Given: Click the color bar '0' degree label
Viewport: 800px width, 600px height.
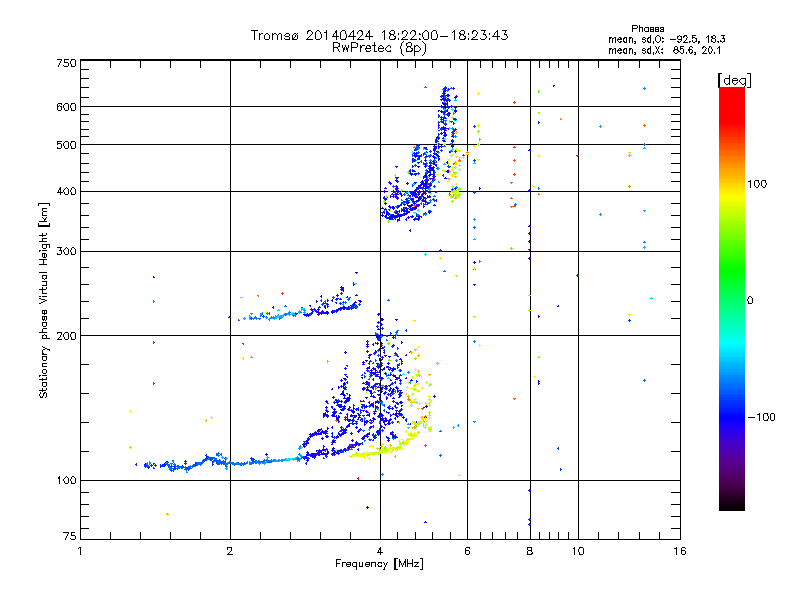Looking at the screenshot, I should (x=750, y=300).
